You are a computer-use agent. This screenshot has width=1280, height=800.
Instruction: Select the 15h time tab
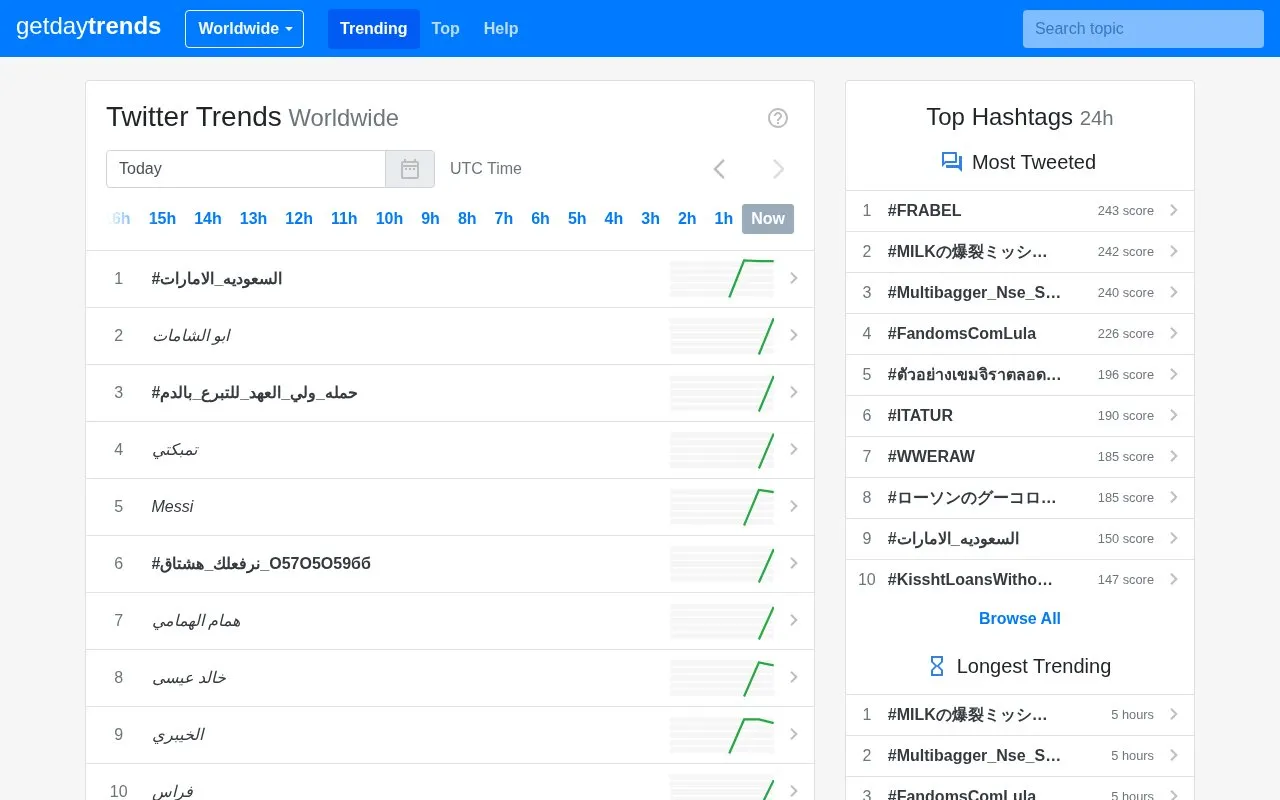[162, 219]
